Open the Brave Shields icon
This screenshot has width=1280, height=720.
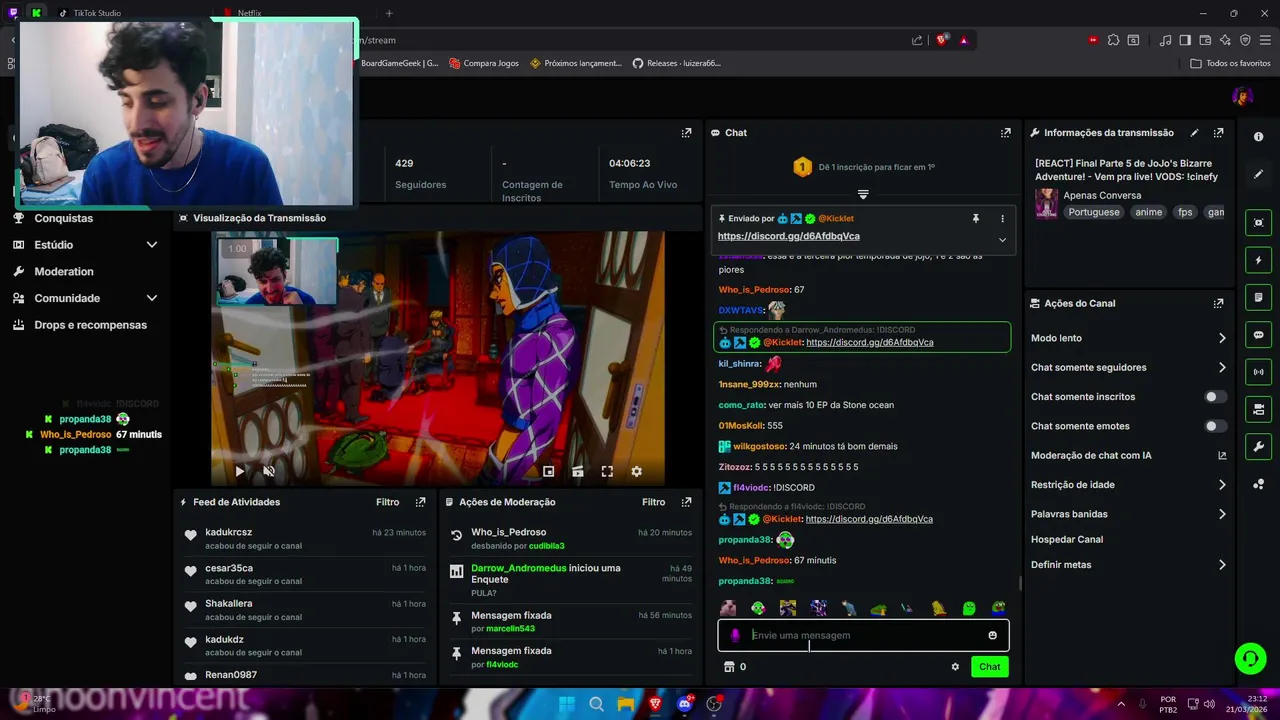click(x=941, y=40)
